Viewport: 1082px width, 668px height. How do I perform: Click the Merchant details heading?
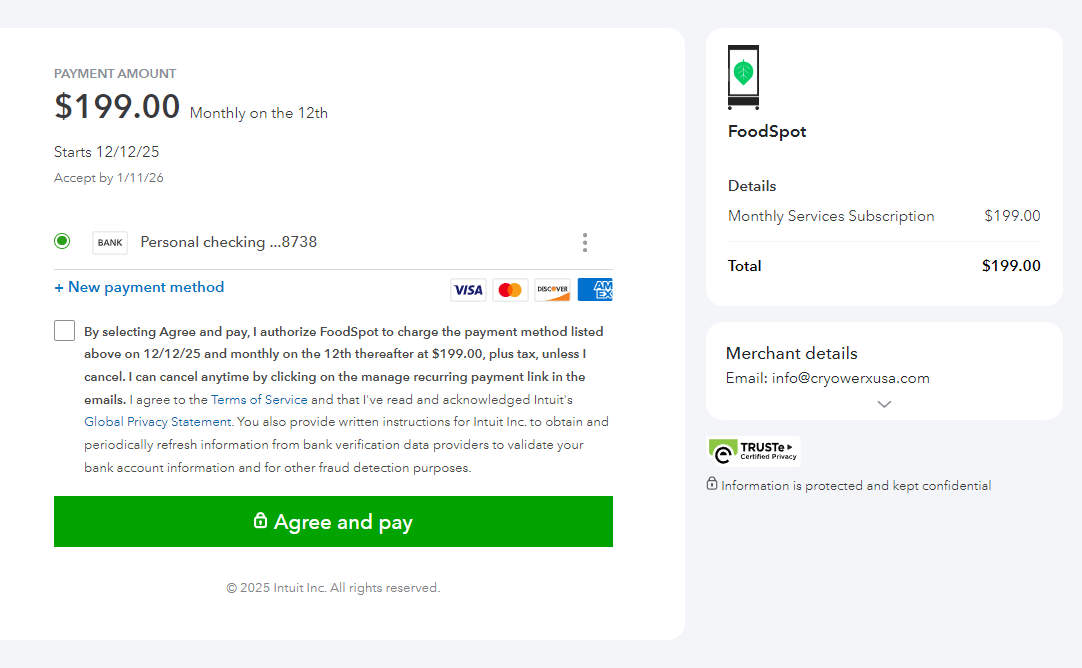click(x=792, y=353)
